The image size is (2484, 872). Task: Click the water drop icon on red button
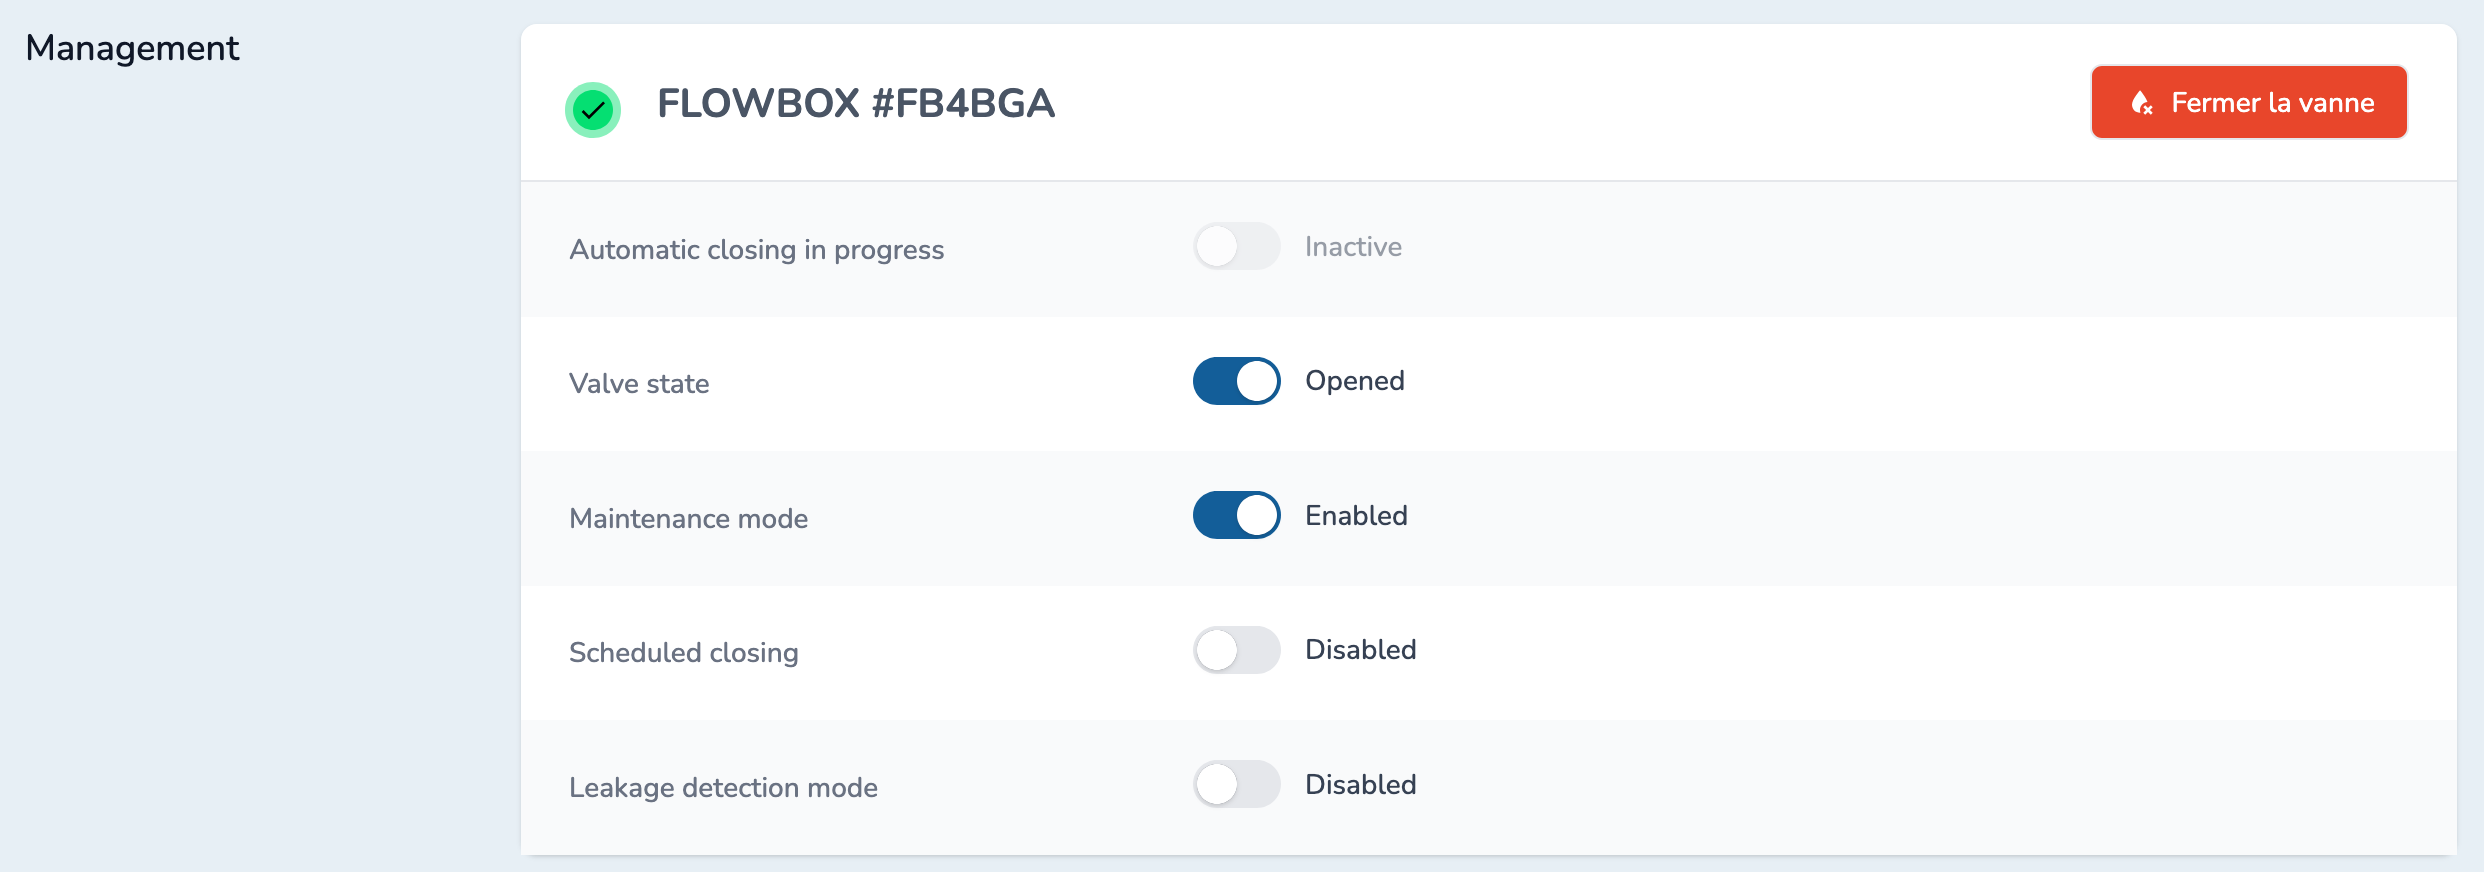[x=2141, y=103]
